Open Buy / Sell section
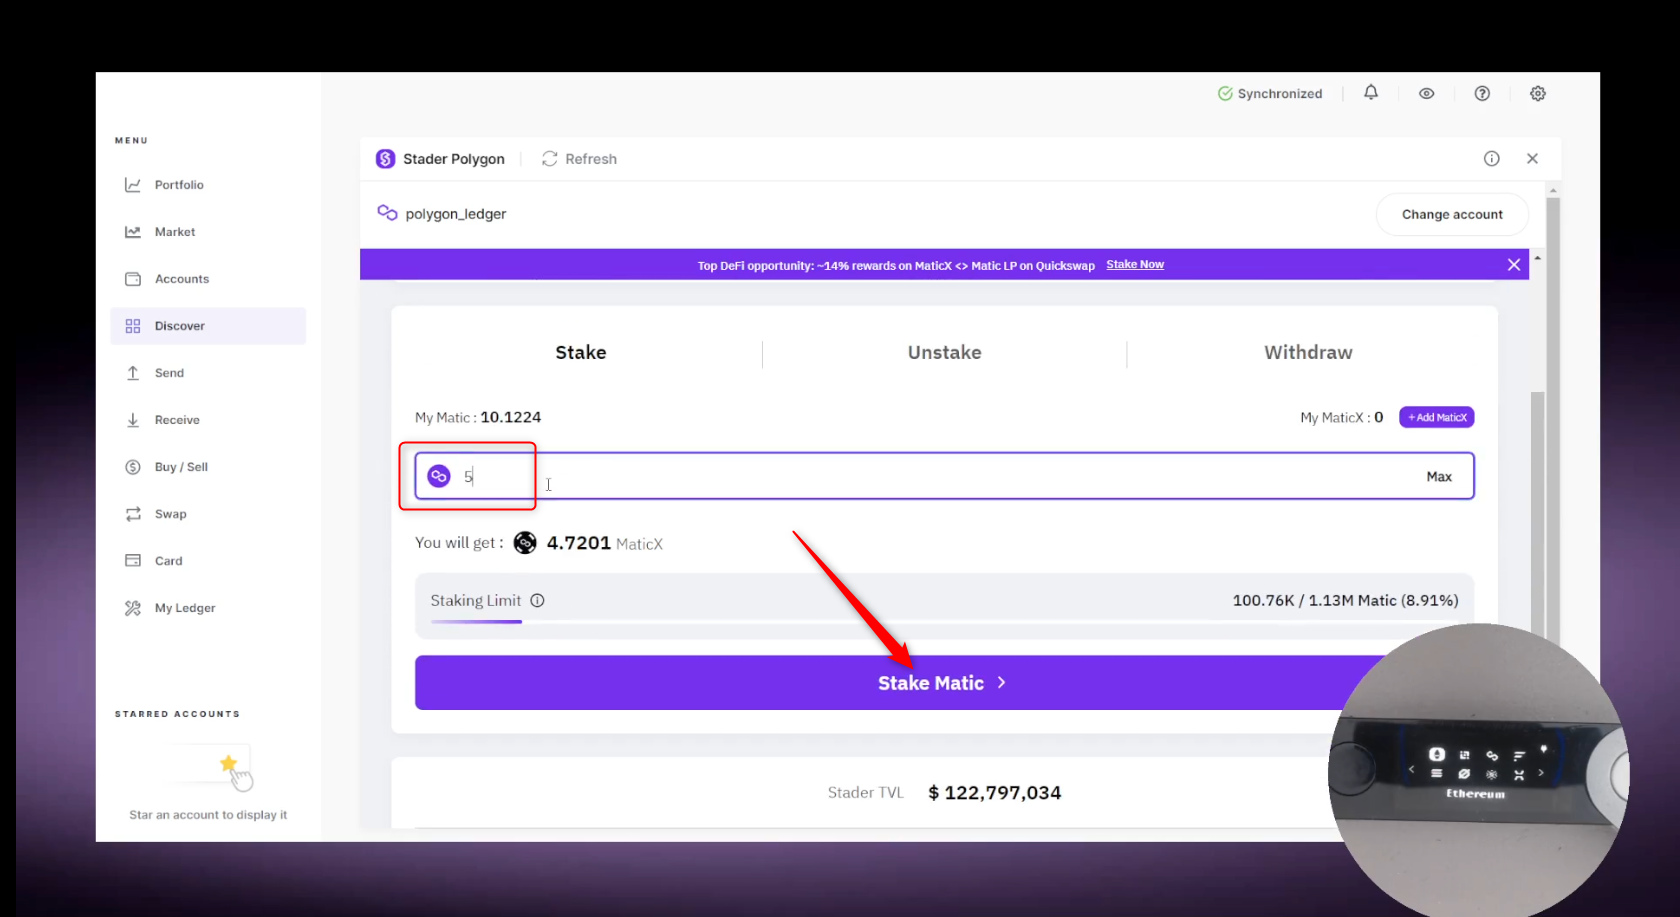This screenshot has width=1680, height=917. [181, 467]
